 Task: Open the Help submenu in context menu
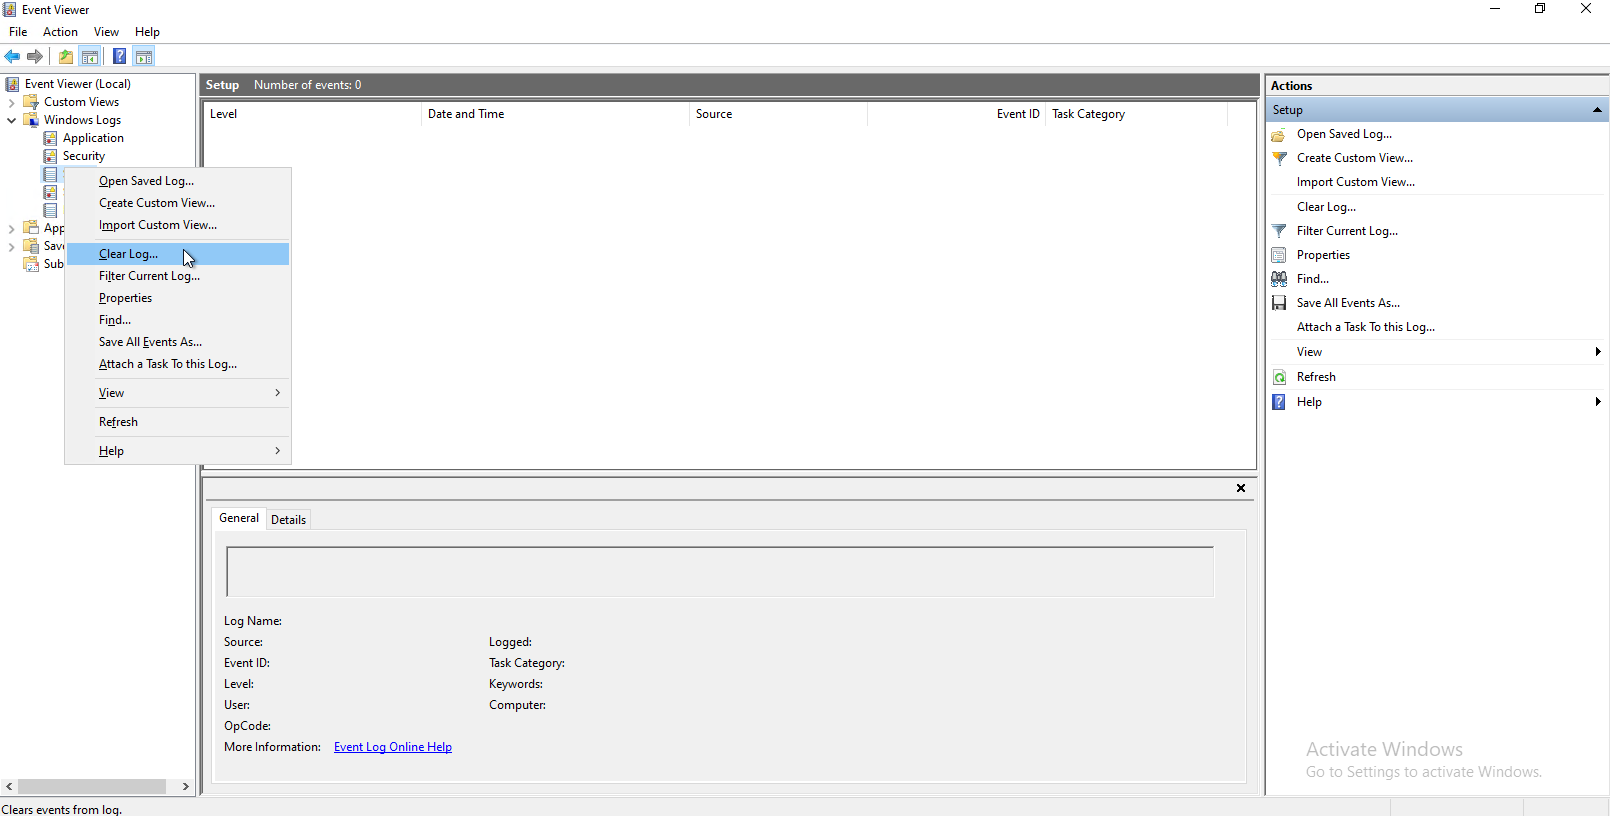(178, 451)
